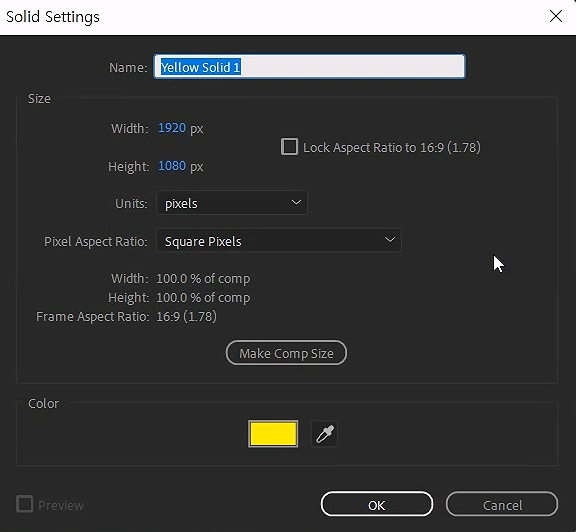
Task: Click the Frame Aspect Ratio 16:9 (1.78) text
Action: [x=186, y=316]
